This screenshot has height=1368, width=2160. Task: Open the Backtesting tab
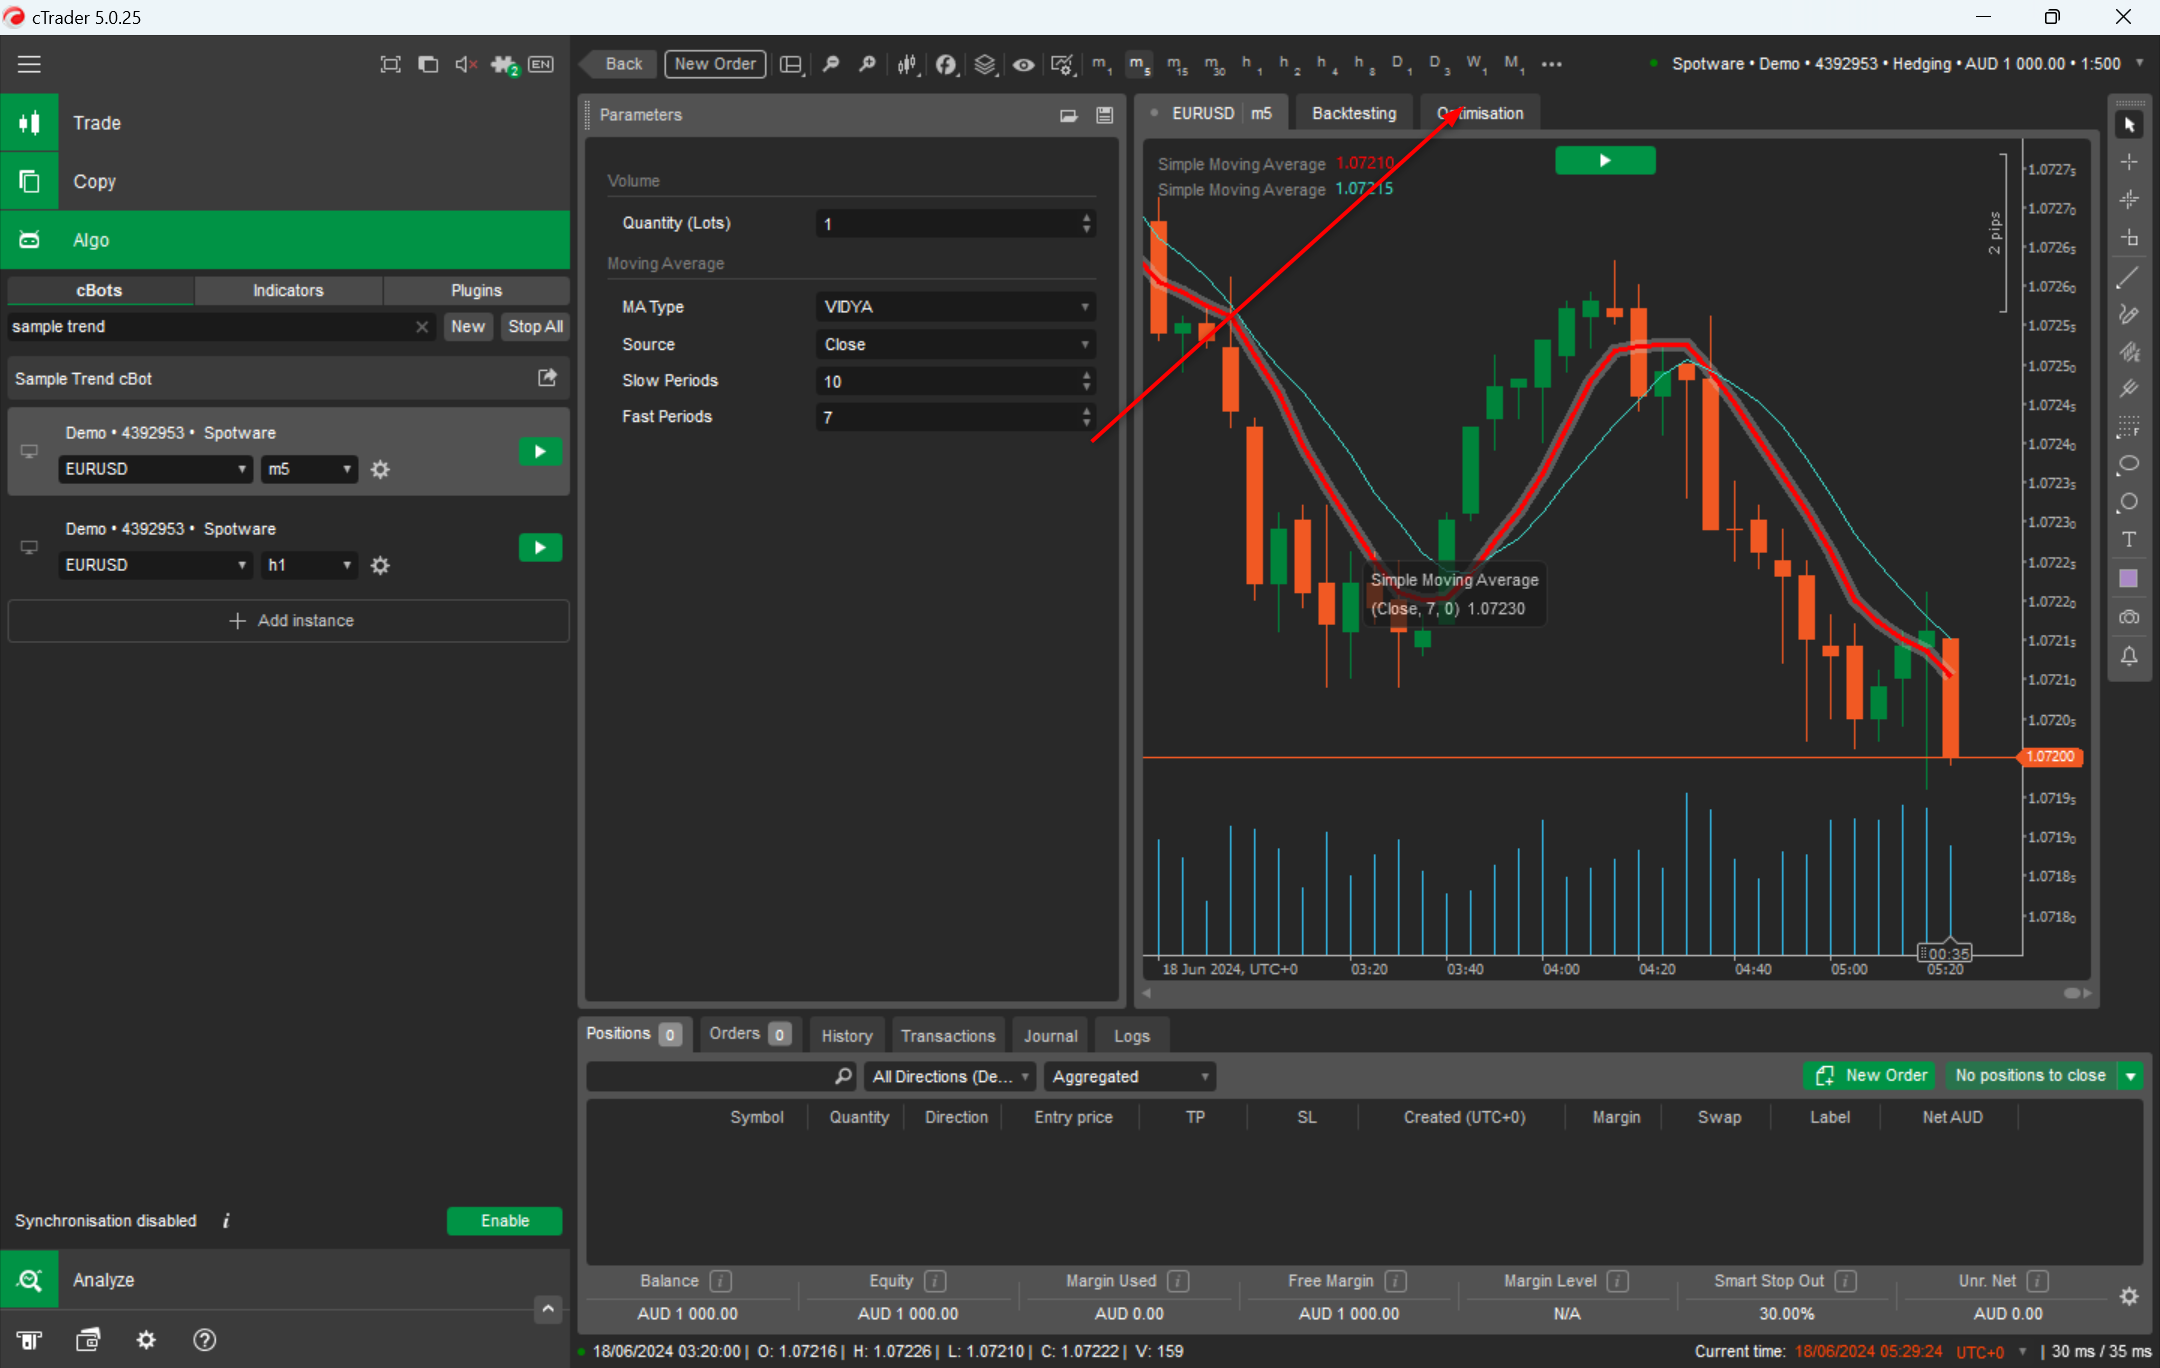pos(1354,113)
